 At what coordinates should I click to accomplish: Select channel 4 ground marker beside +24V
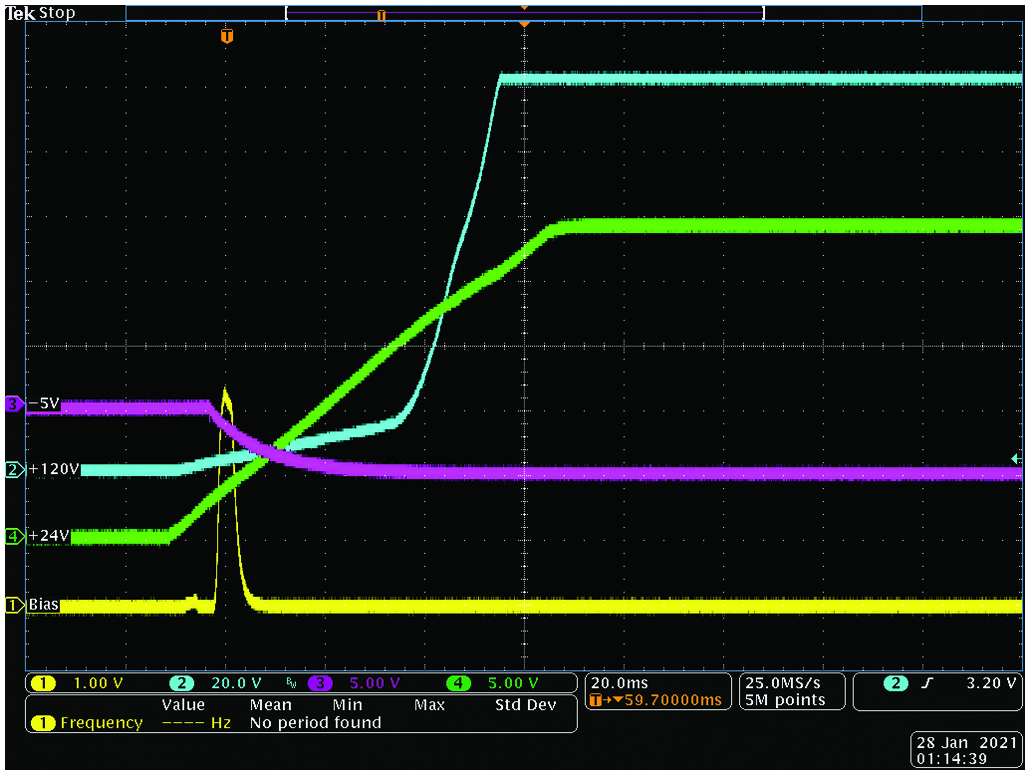point(14,537)
